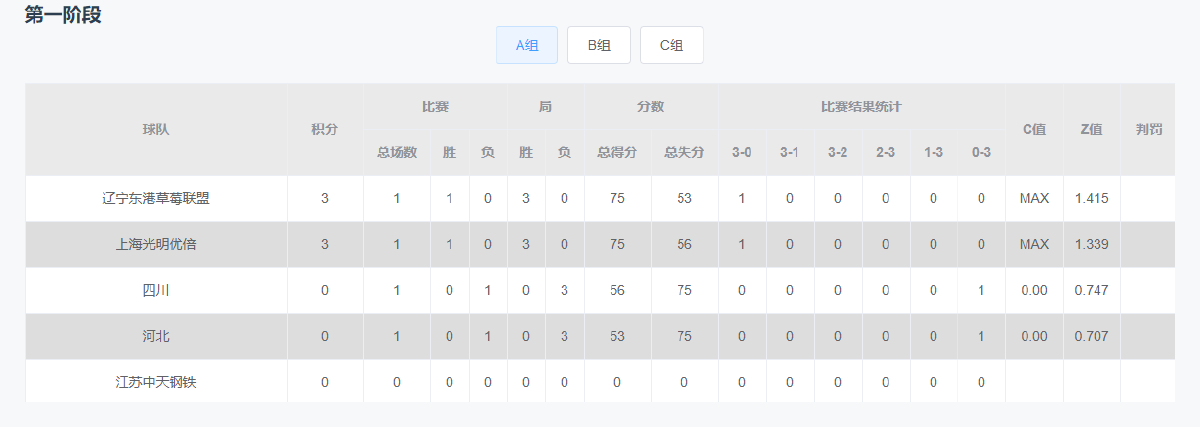Click the 总场数 column header
This screenshot has height=427, width=1200.
pos(397,153)
